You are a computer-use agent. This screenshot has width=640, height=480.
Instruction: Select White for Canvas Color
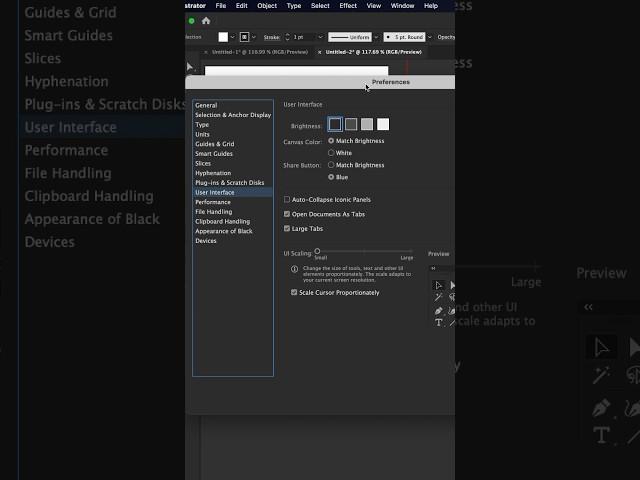coord(331,153)
